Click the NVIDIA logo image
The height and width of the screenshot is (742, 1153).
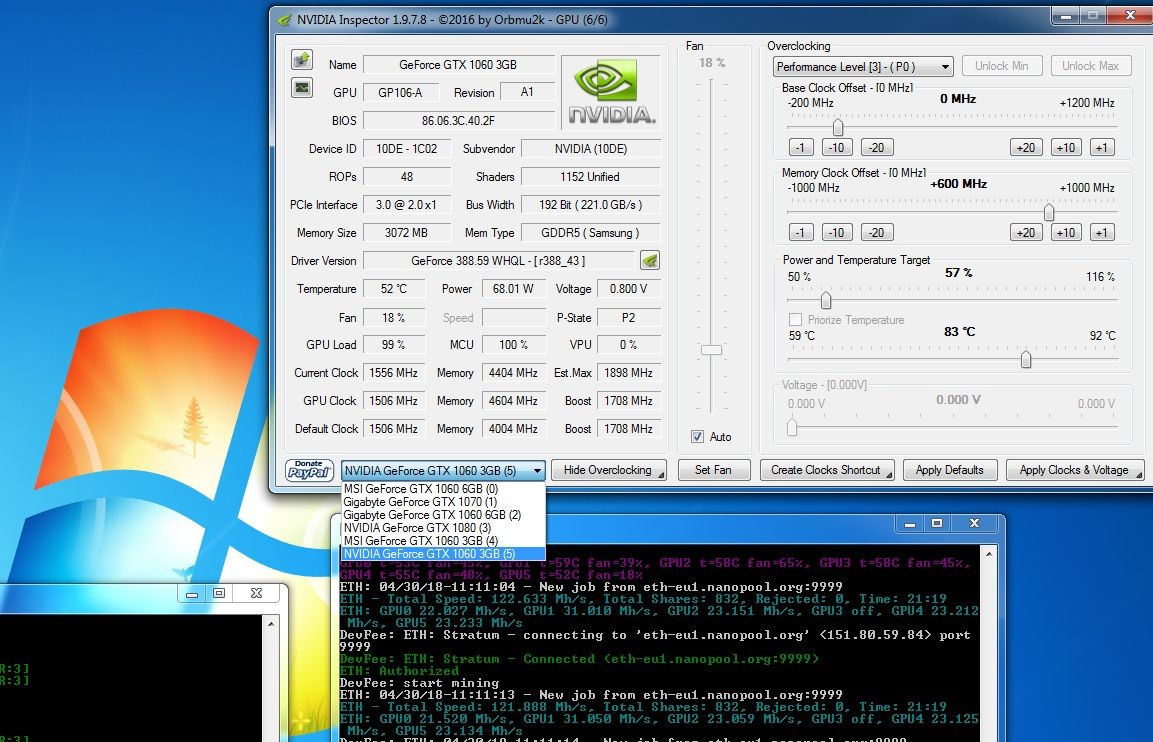click(x=610, y=92)
